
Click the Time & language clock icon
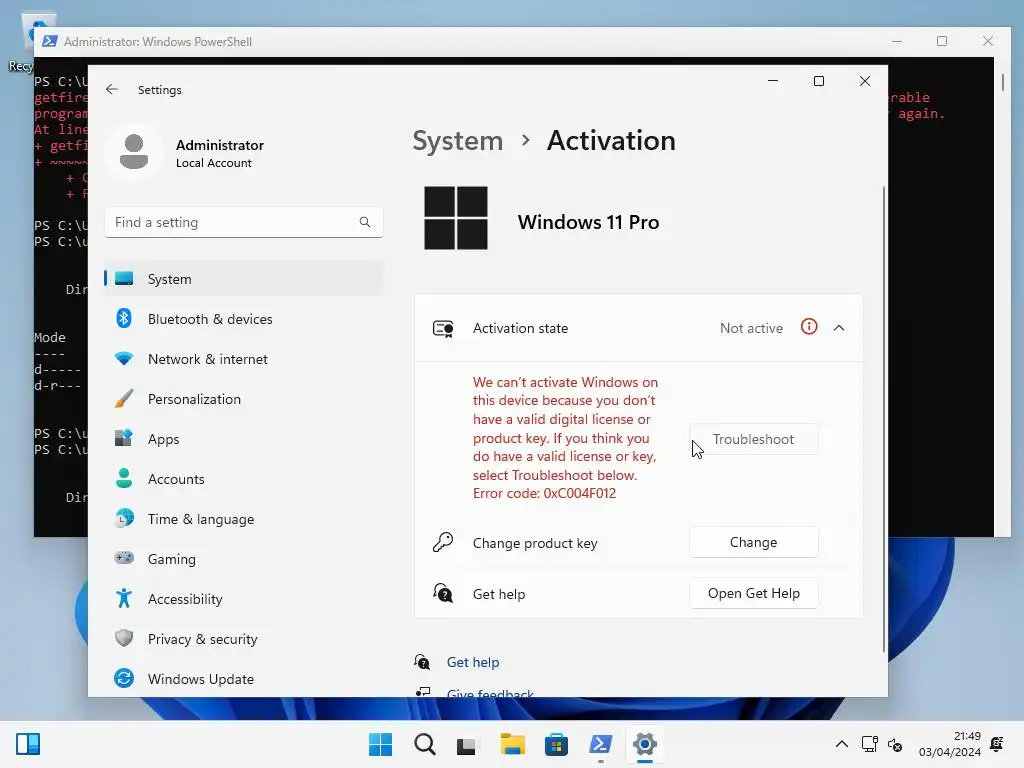point(123,519)
